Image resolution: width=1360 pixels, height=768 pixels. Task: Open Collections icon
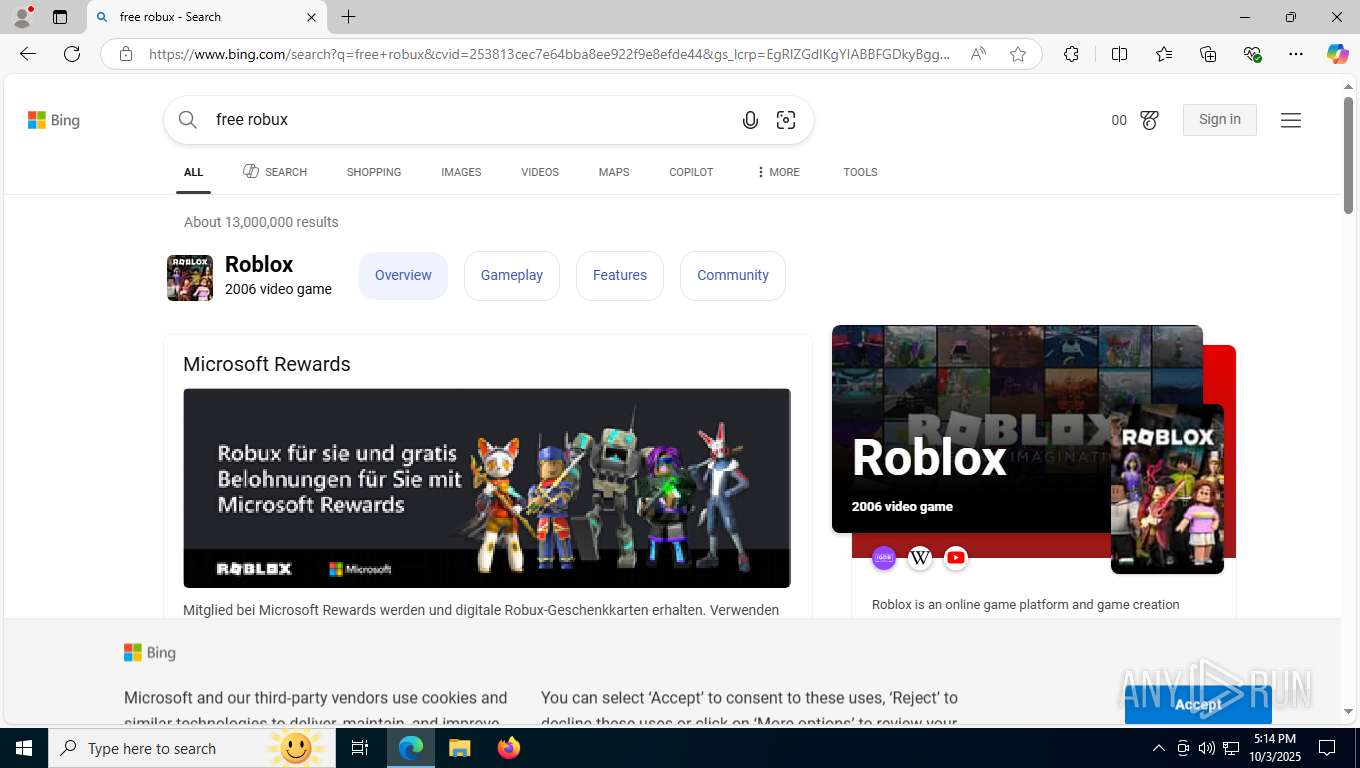1208,54
